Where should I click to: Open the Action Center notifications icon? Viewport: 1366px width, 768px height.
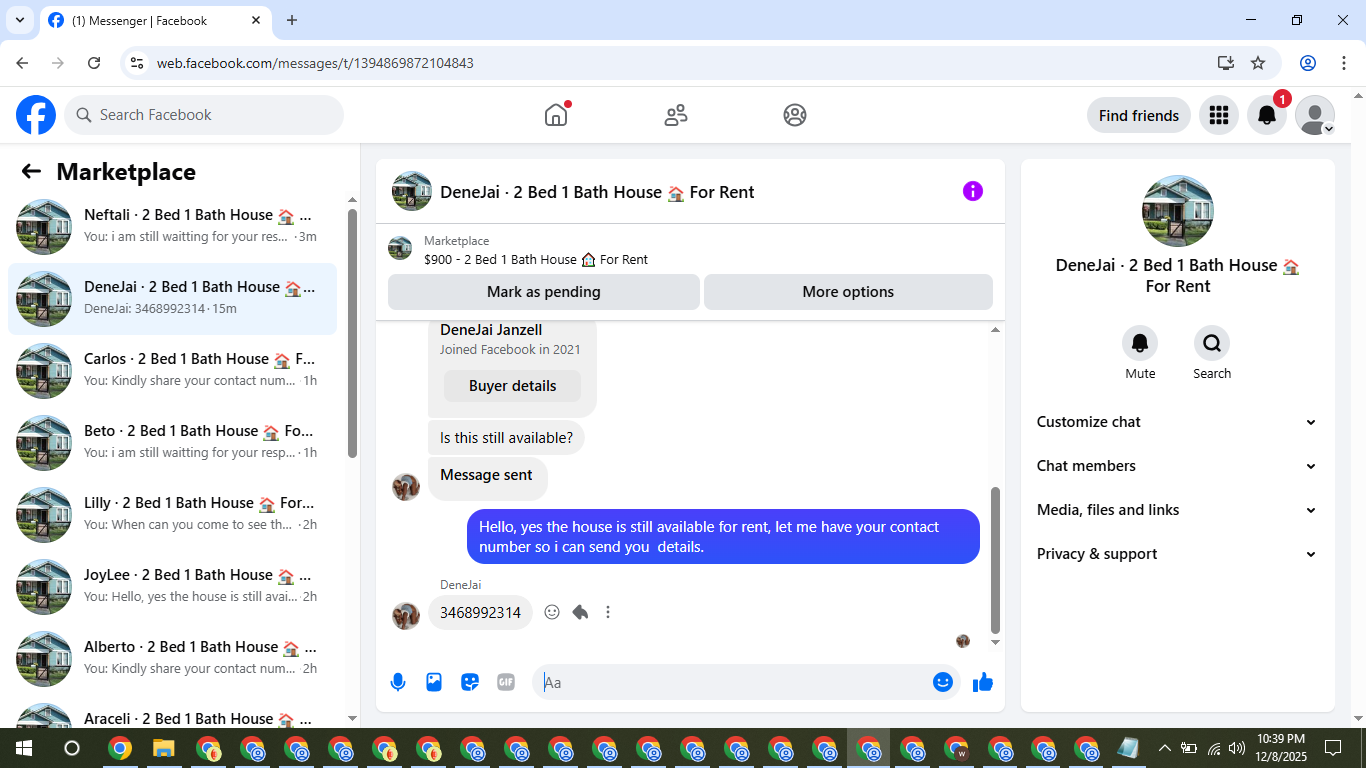click(1333, 748)
